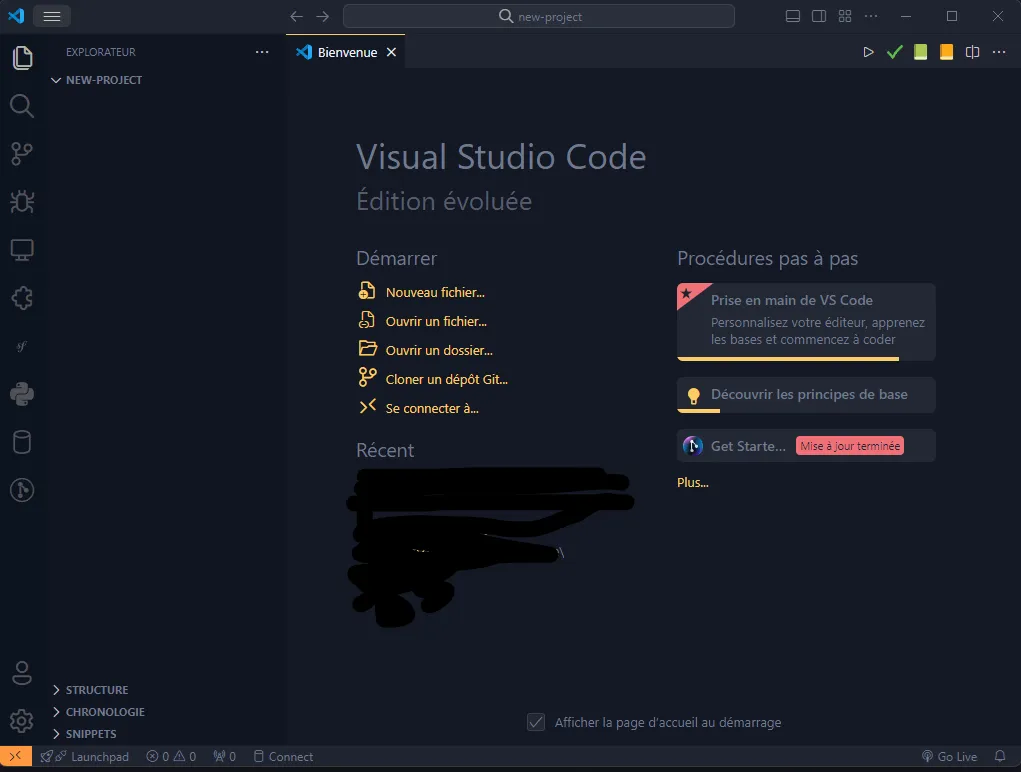Select the Source Control icon

22,154
